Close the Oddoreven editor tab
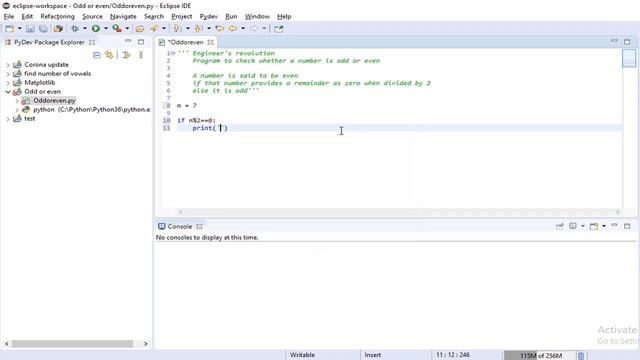The image size is (640, 360). [x=210, y=42]
